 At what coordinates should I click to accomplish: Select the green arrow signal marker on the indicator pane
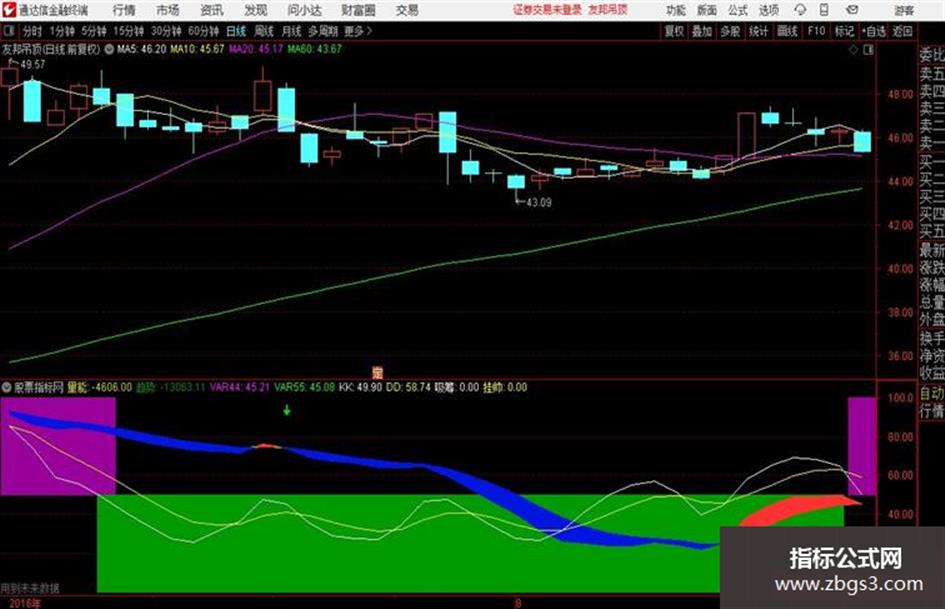tap(287, 410)
